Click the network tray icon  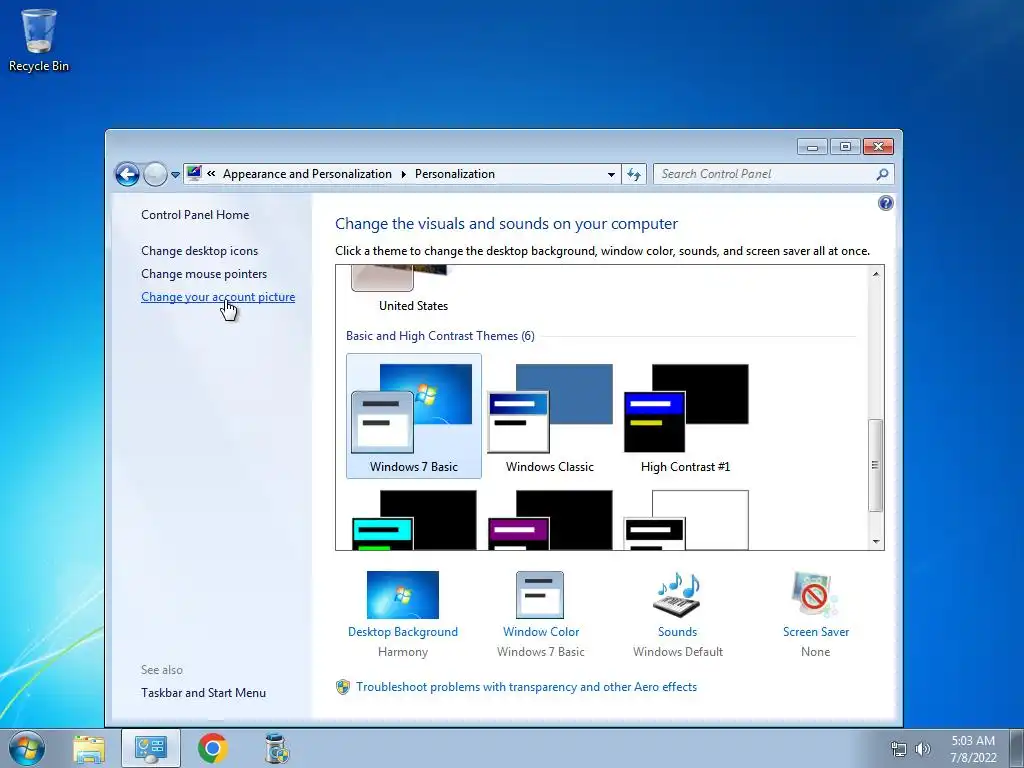(899, 749)
